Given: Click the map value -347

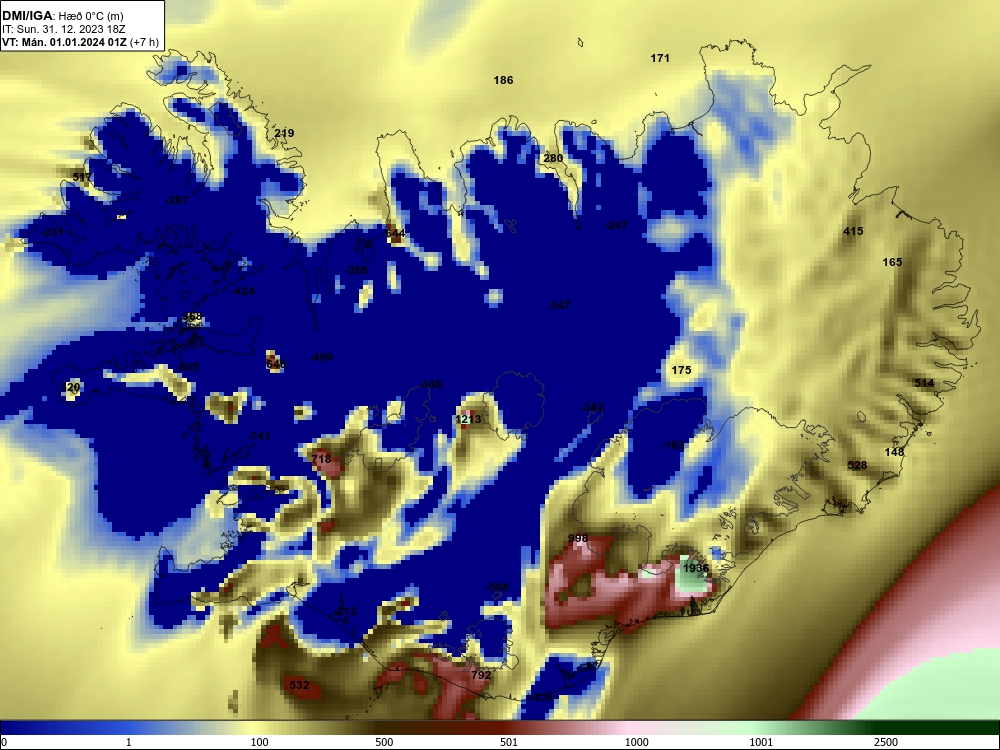Looking at the screenshot, I should (559, 305).
